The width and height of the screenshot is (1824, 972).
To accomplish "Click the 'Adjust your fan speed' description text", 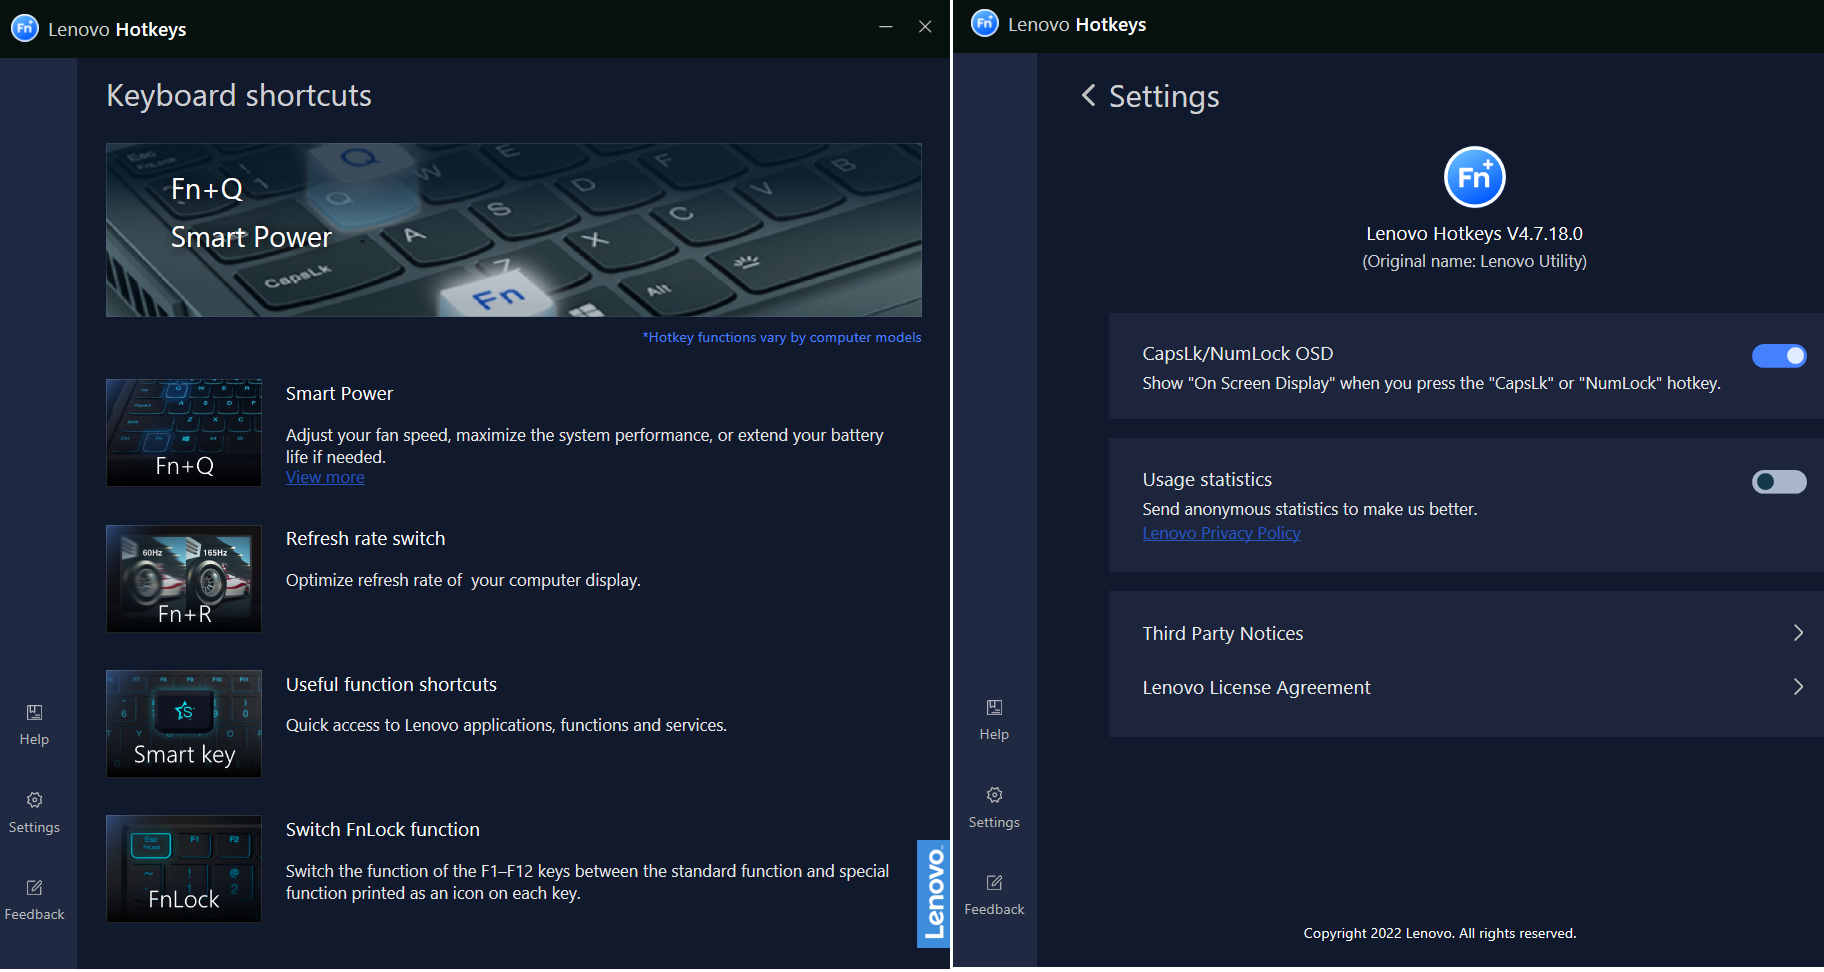I will tap(585, 446).
